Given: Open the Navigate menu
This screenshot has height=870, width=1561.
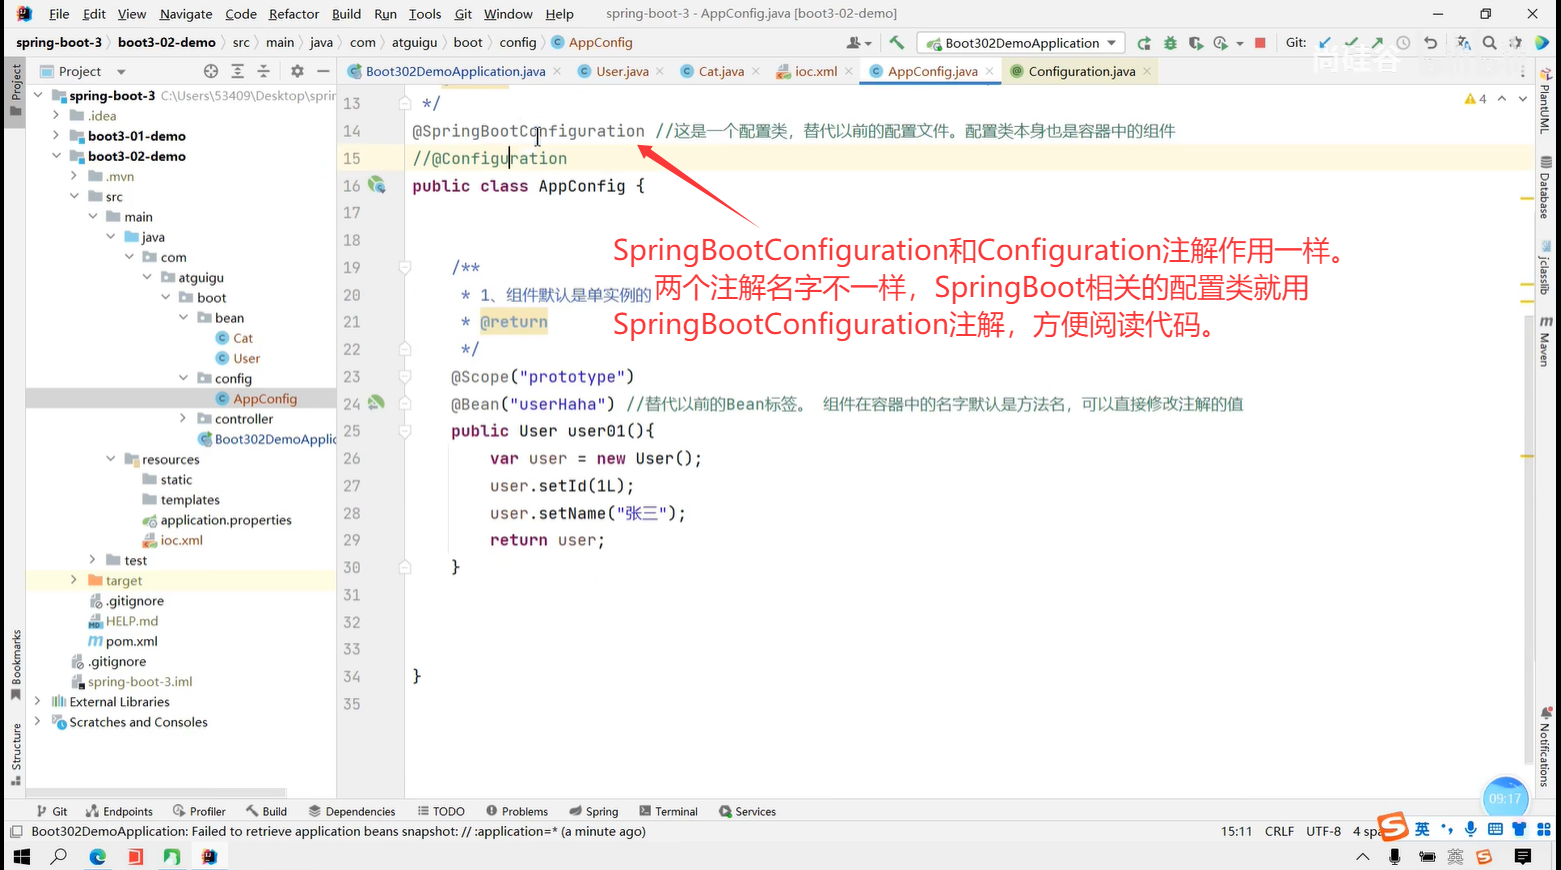Looking at the screenshot, I should click(x=186, y=14).
